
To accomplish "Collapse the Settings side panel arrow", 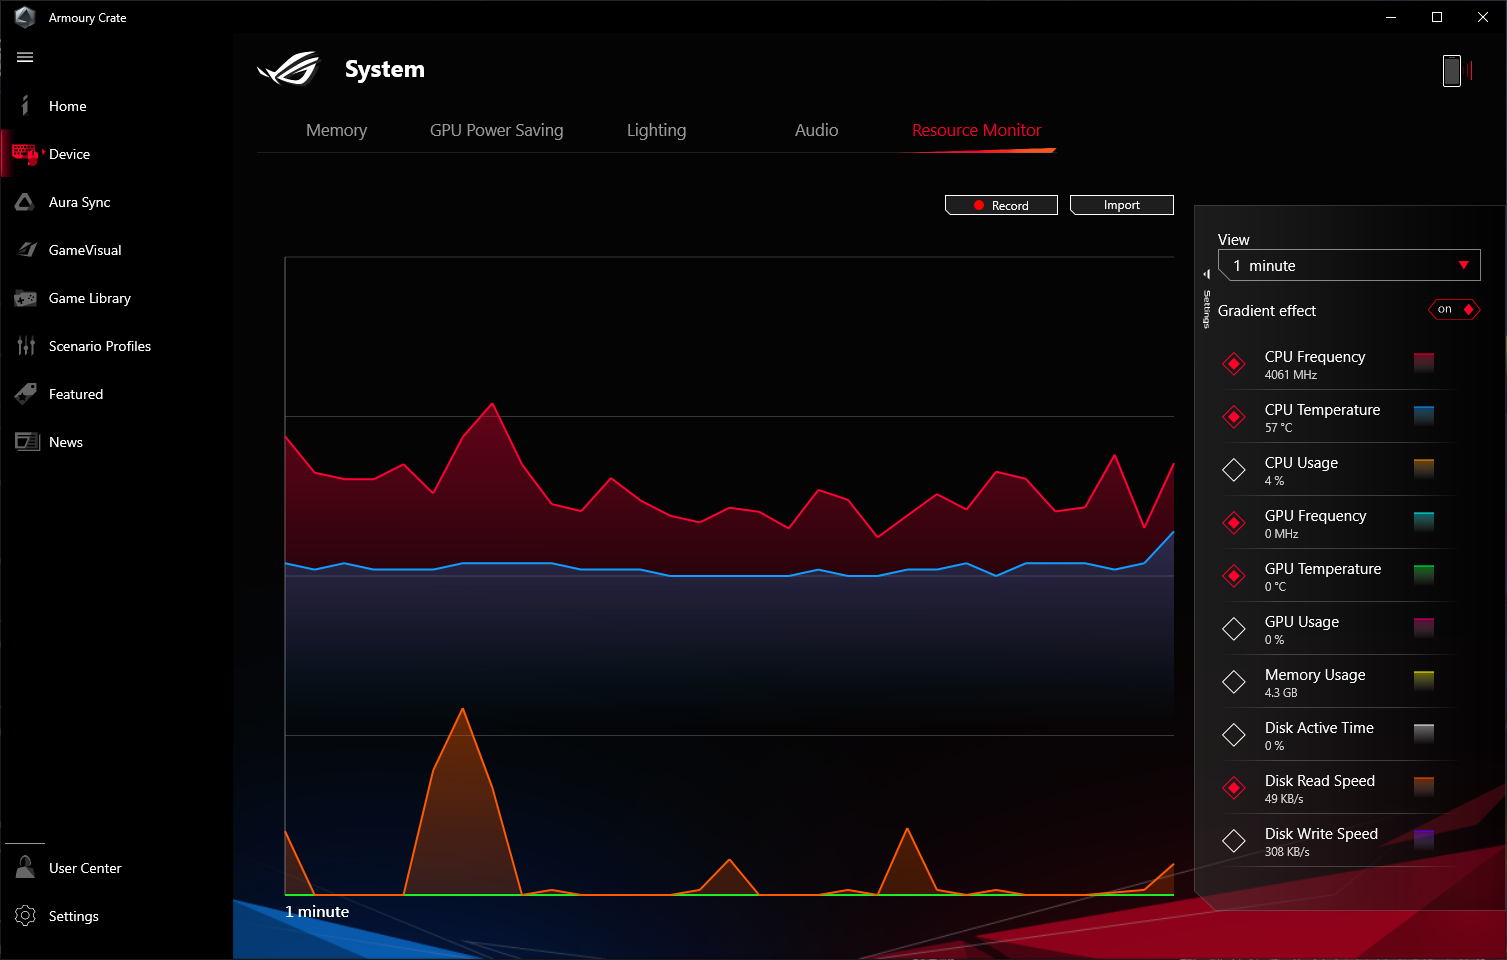I will tap(1206, 274).
